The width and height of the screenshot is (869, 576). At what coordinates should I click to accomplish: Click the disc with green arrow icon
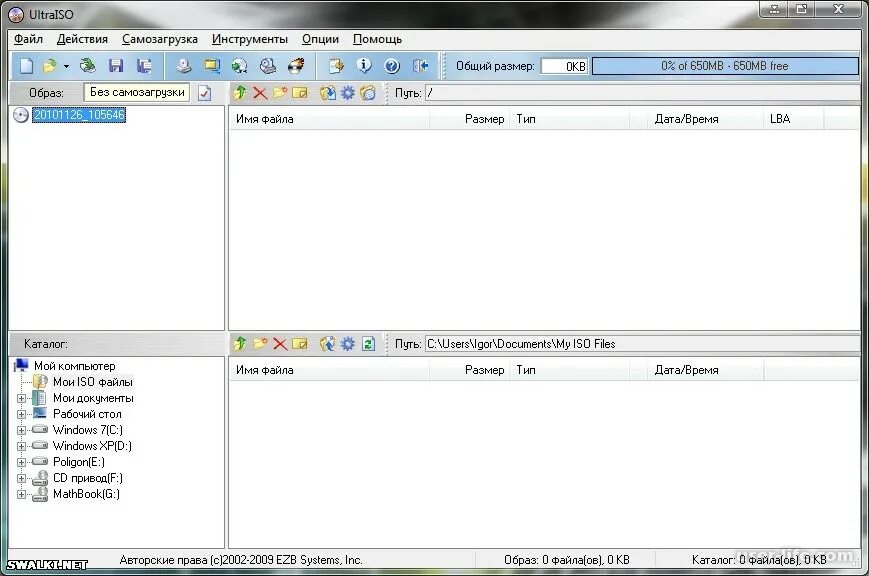click(x=239, y=66)
